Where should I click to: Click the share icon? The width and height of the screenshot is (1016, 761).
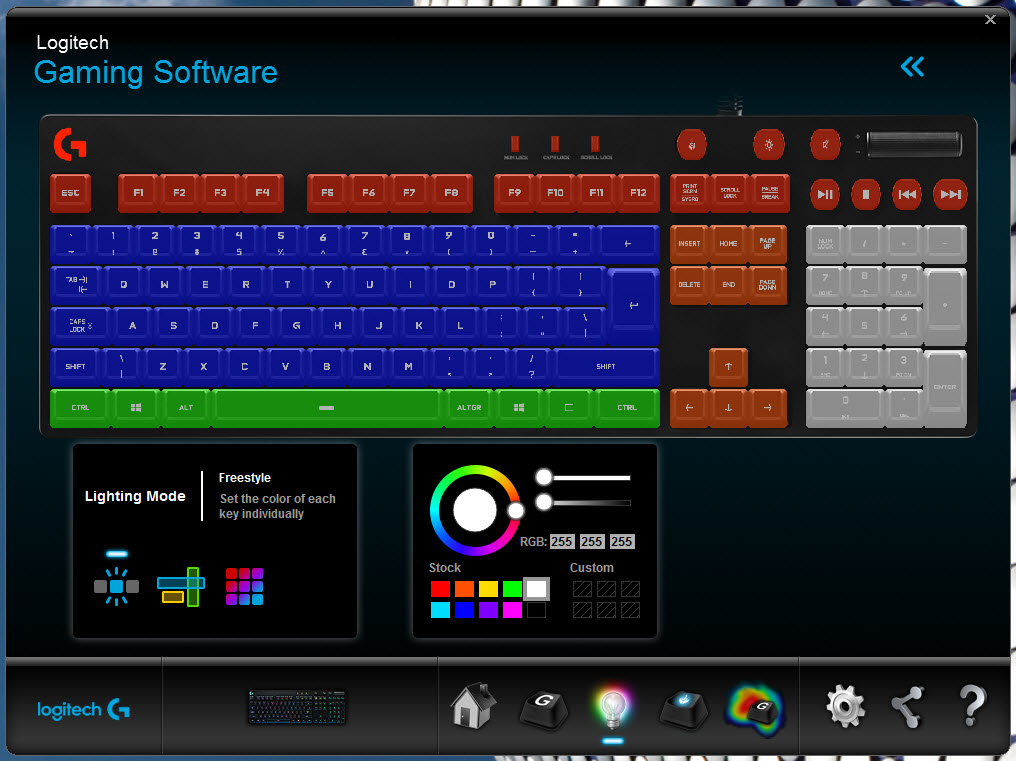tap(907, 707)
